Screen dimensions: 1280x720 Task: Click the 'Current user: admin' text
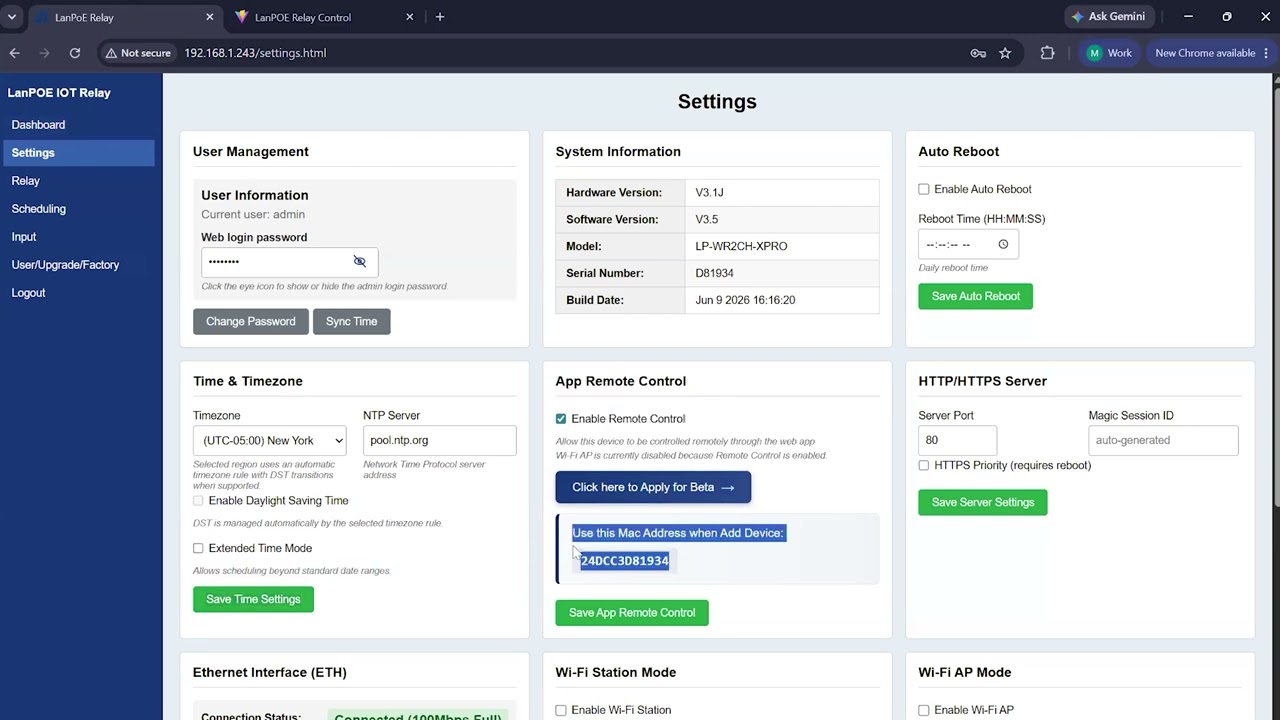tap(253, 214)
